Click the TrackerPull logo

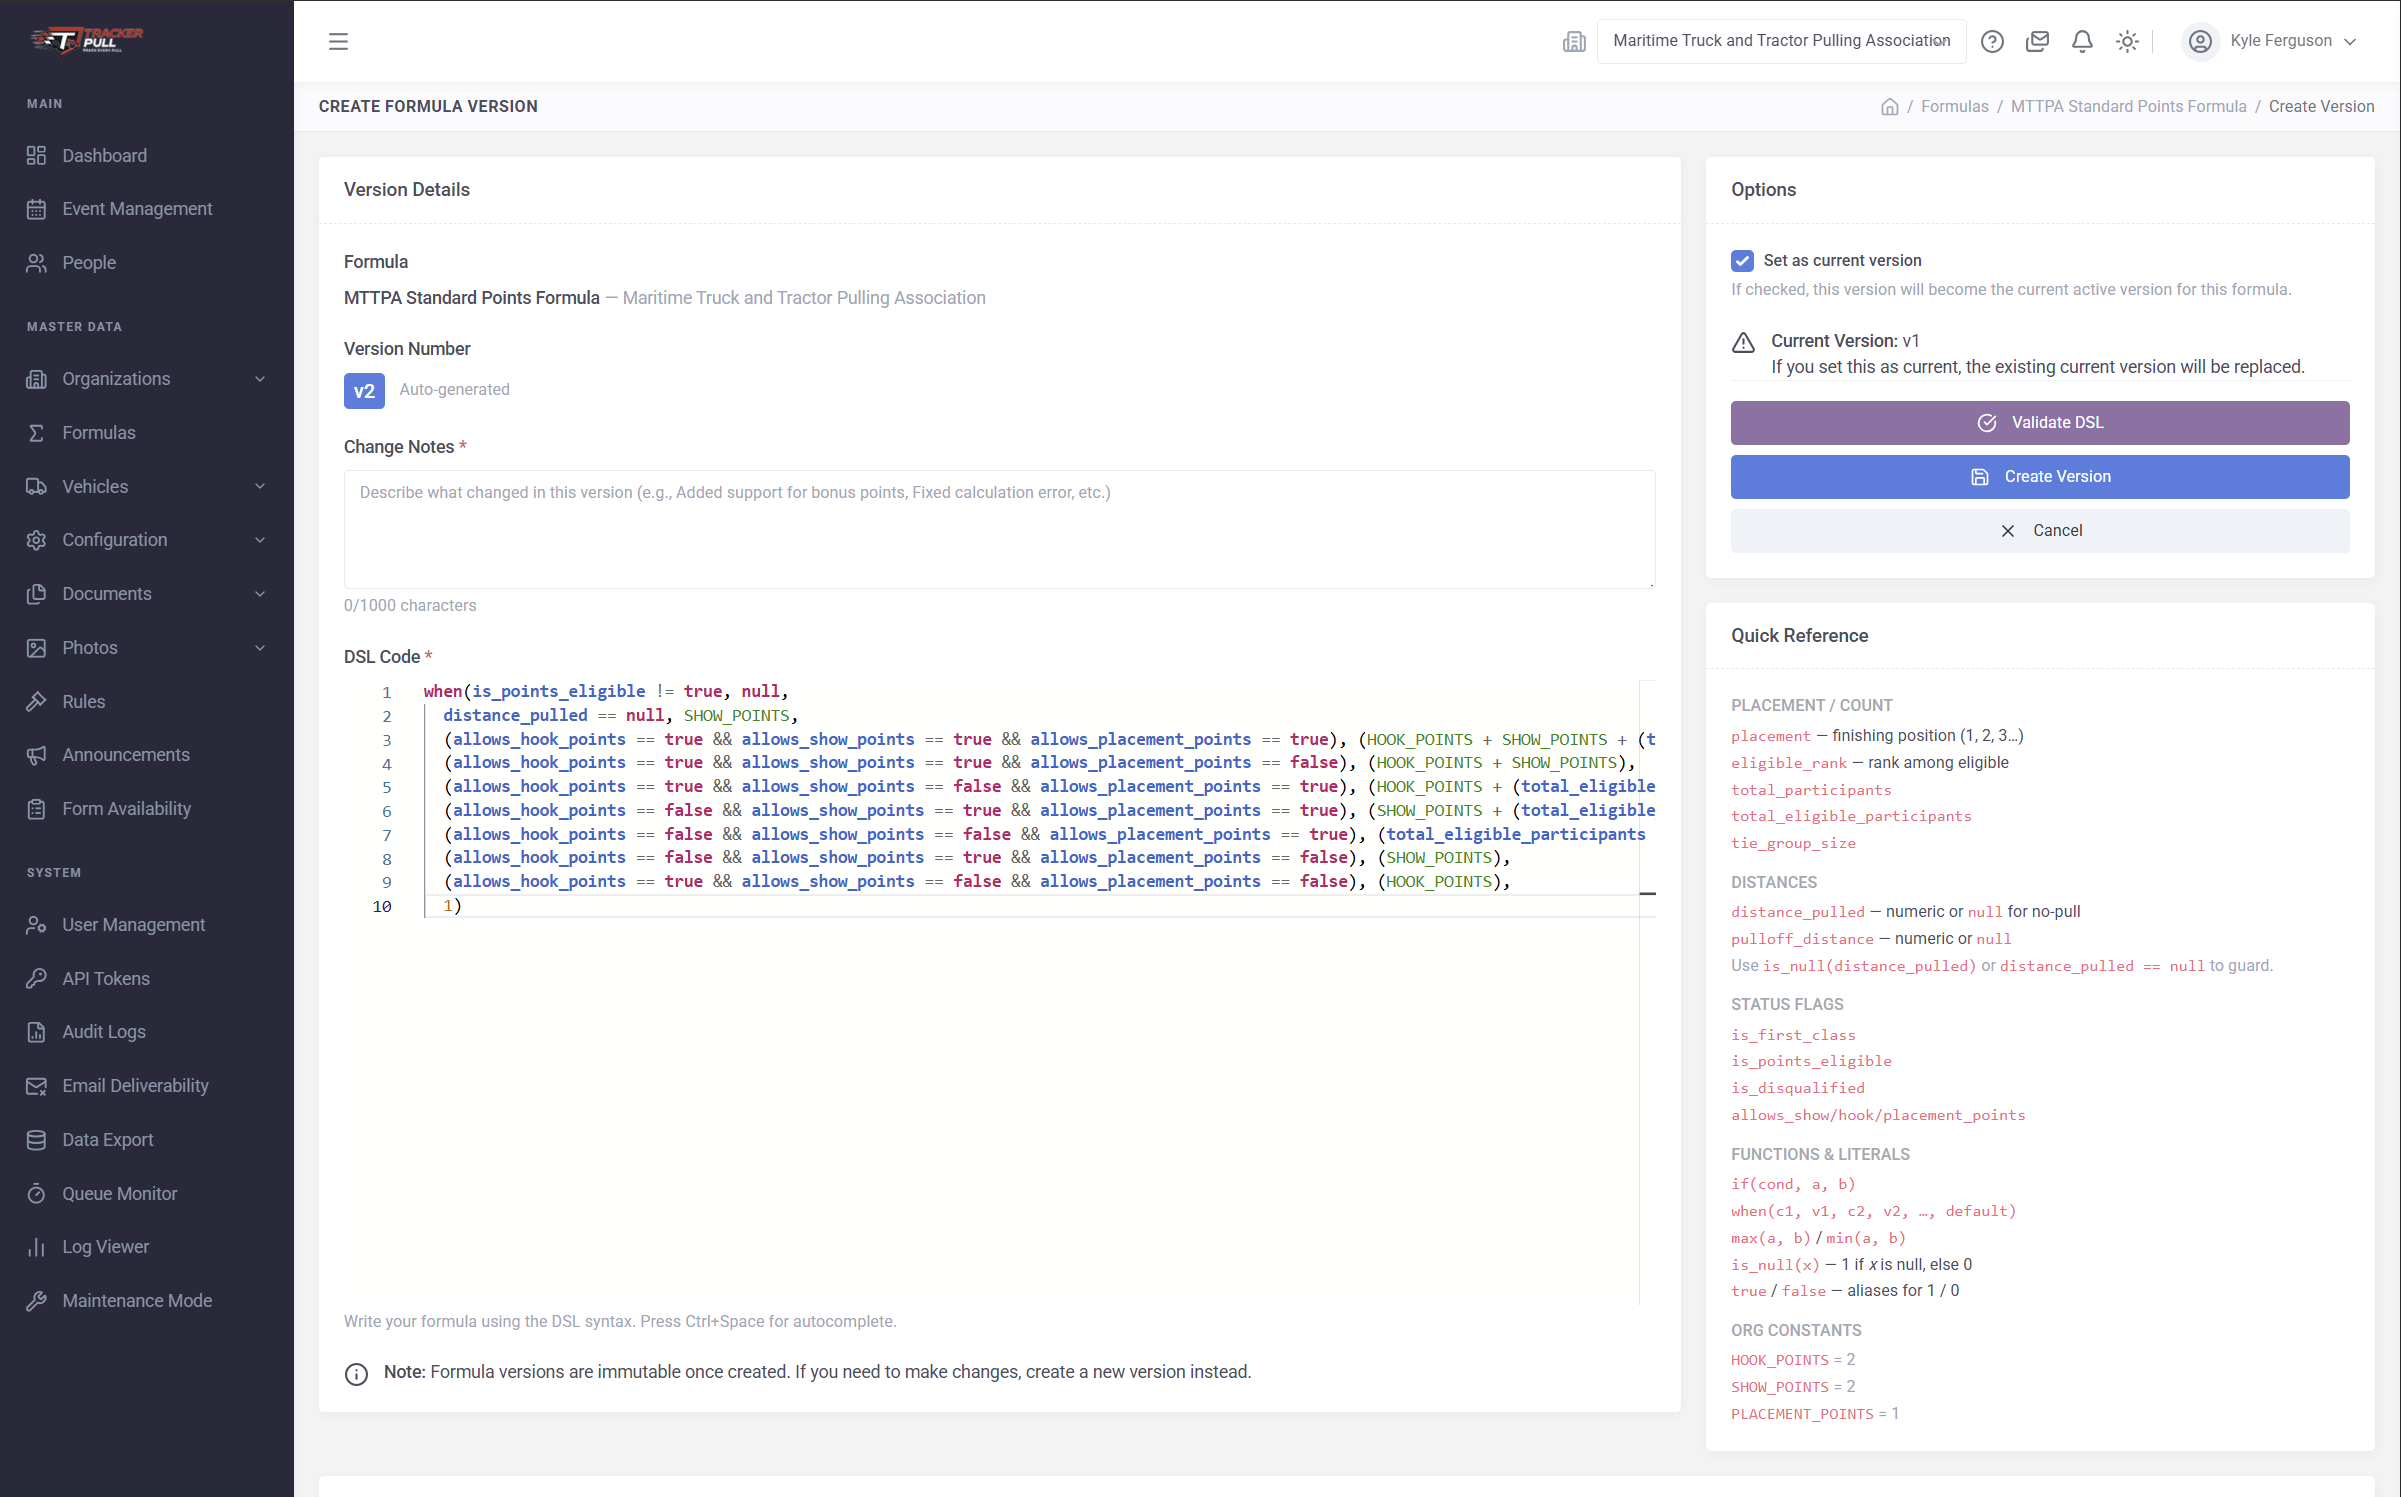coord(86,40)
